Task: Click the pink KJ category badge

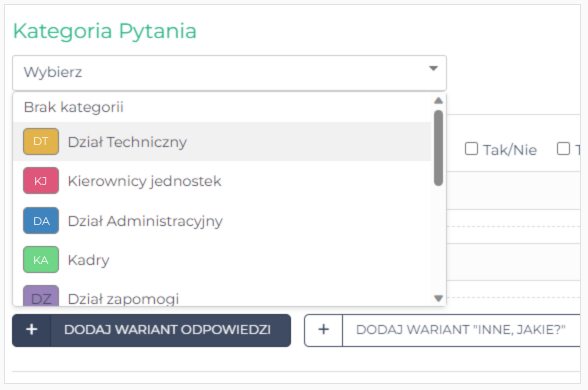Action: tap(41, 181)
